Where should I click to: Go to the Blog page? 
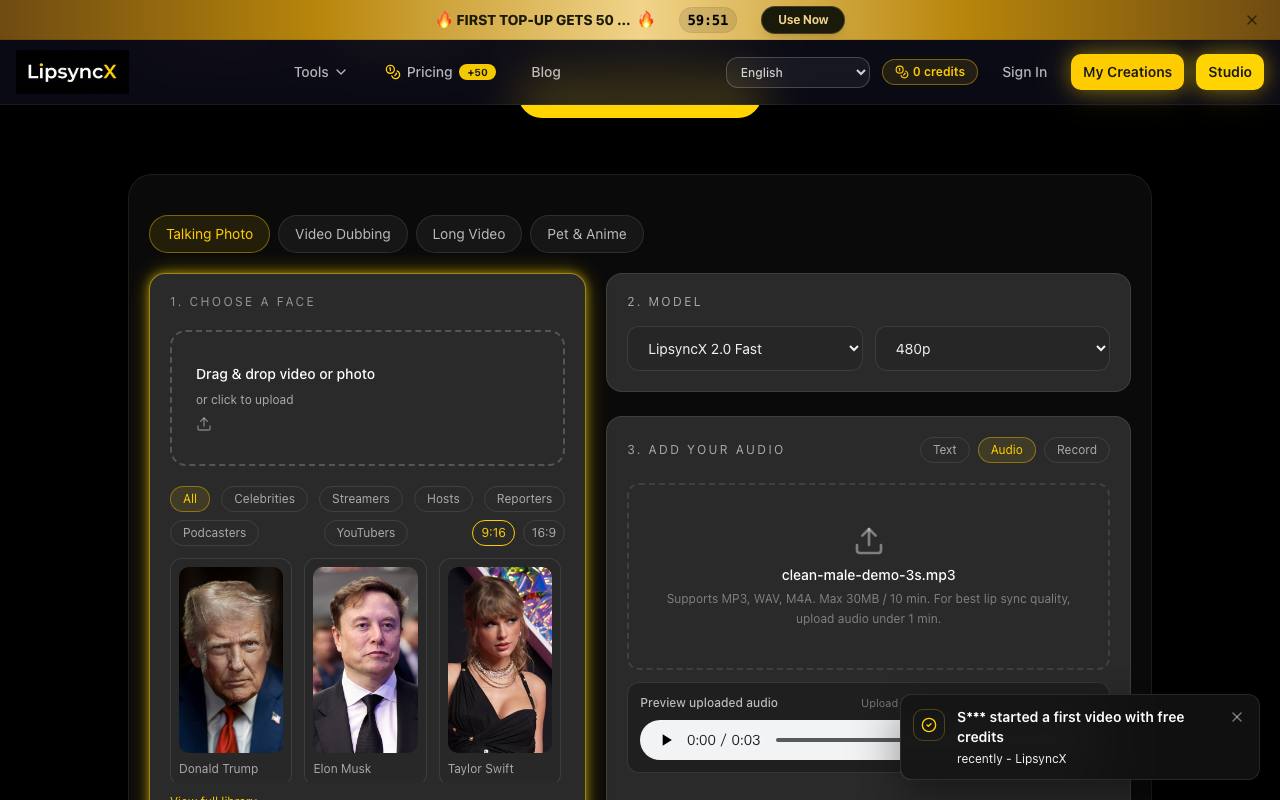pos(546,72)
